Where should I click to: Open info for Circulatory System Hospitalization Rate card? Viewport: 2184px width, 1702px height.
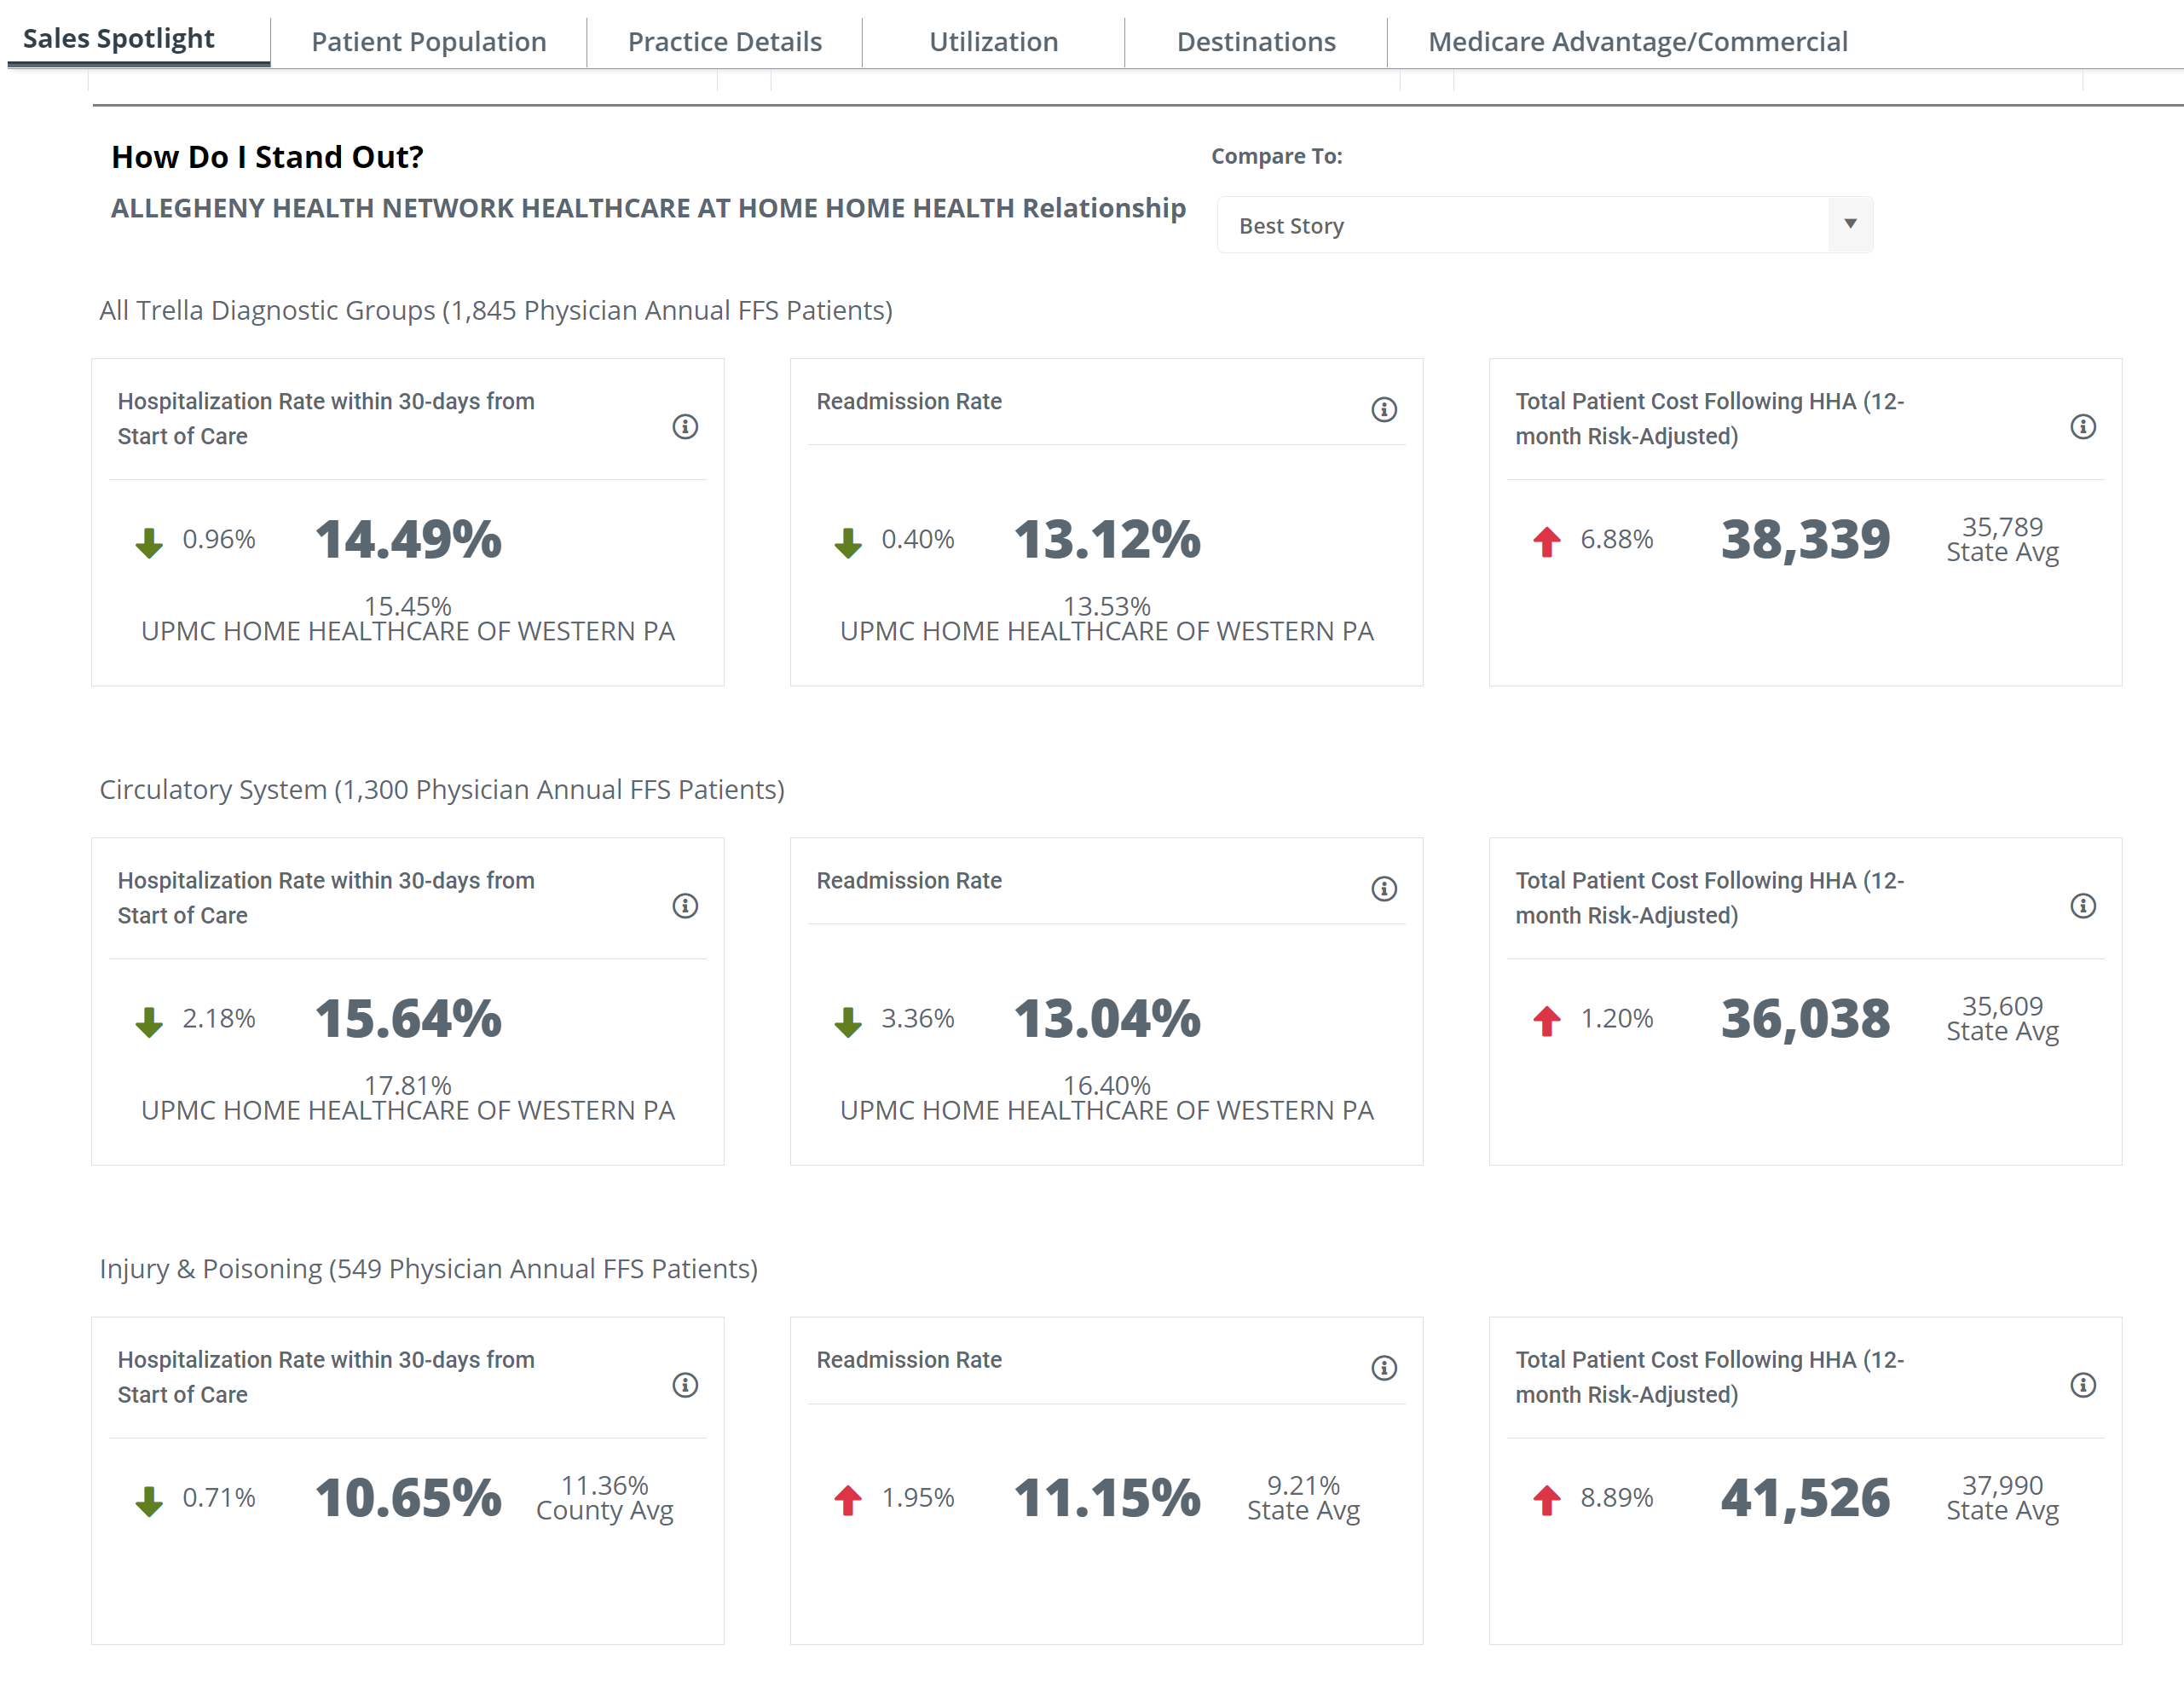[685, 906]
